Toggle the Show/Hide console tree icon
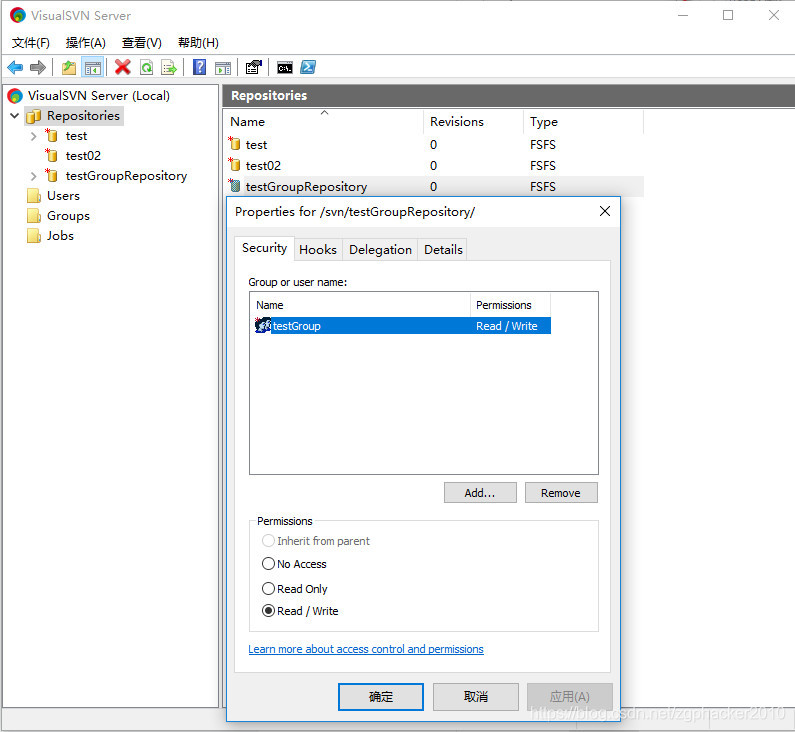 click(x=92, y=67)
